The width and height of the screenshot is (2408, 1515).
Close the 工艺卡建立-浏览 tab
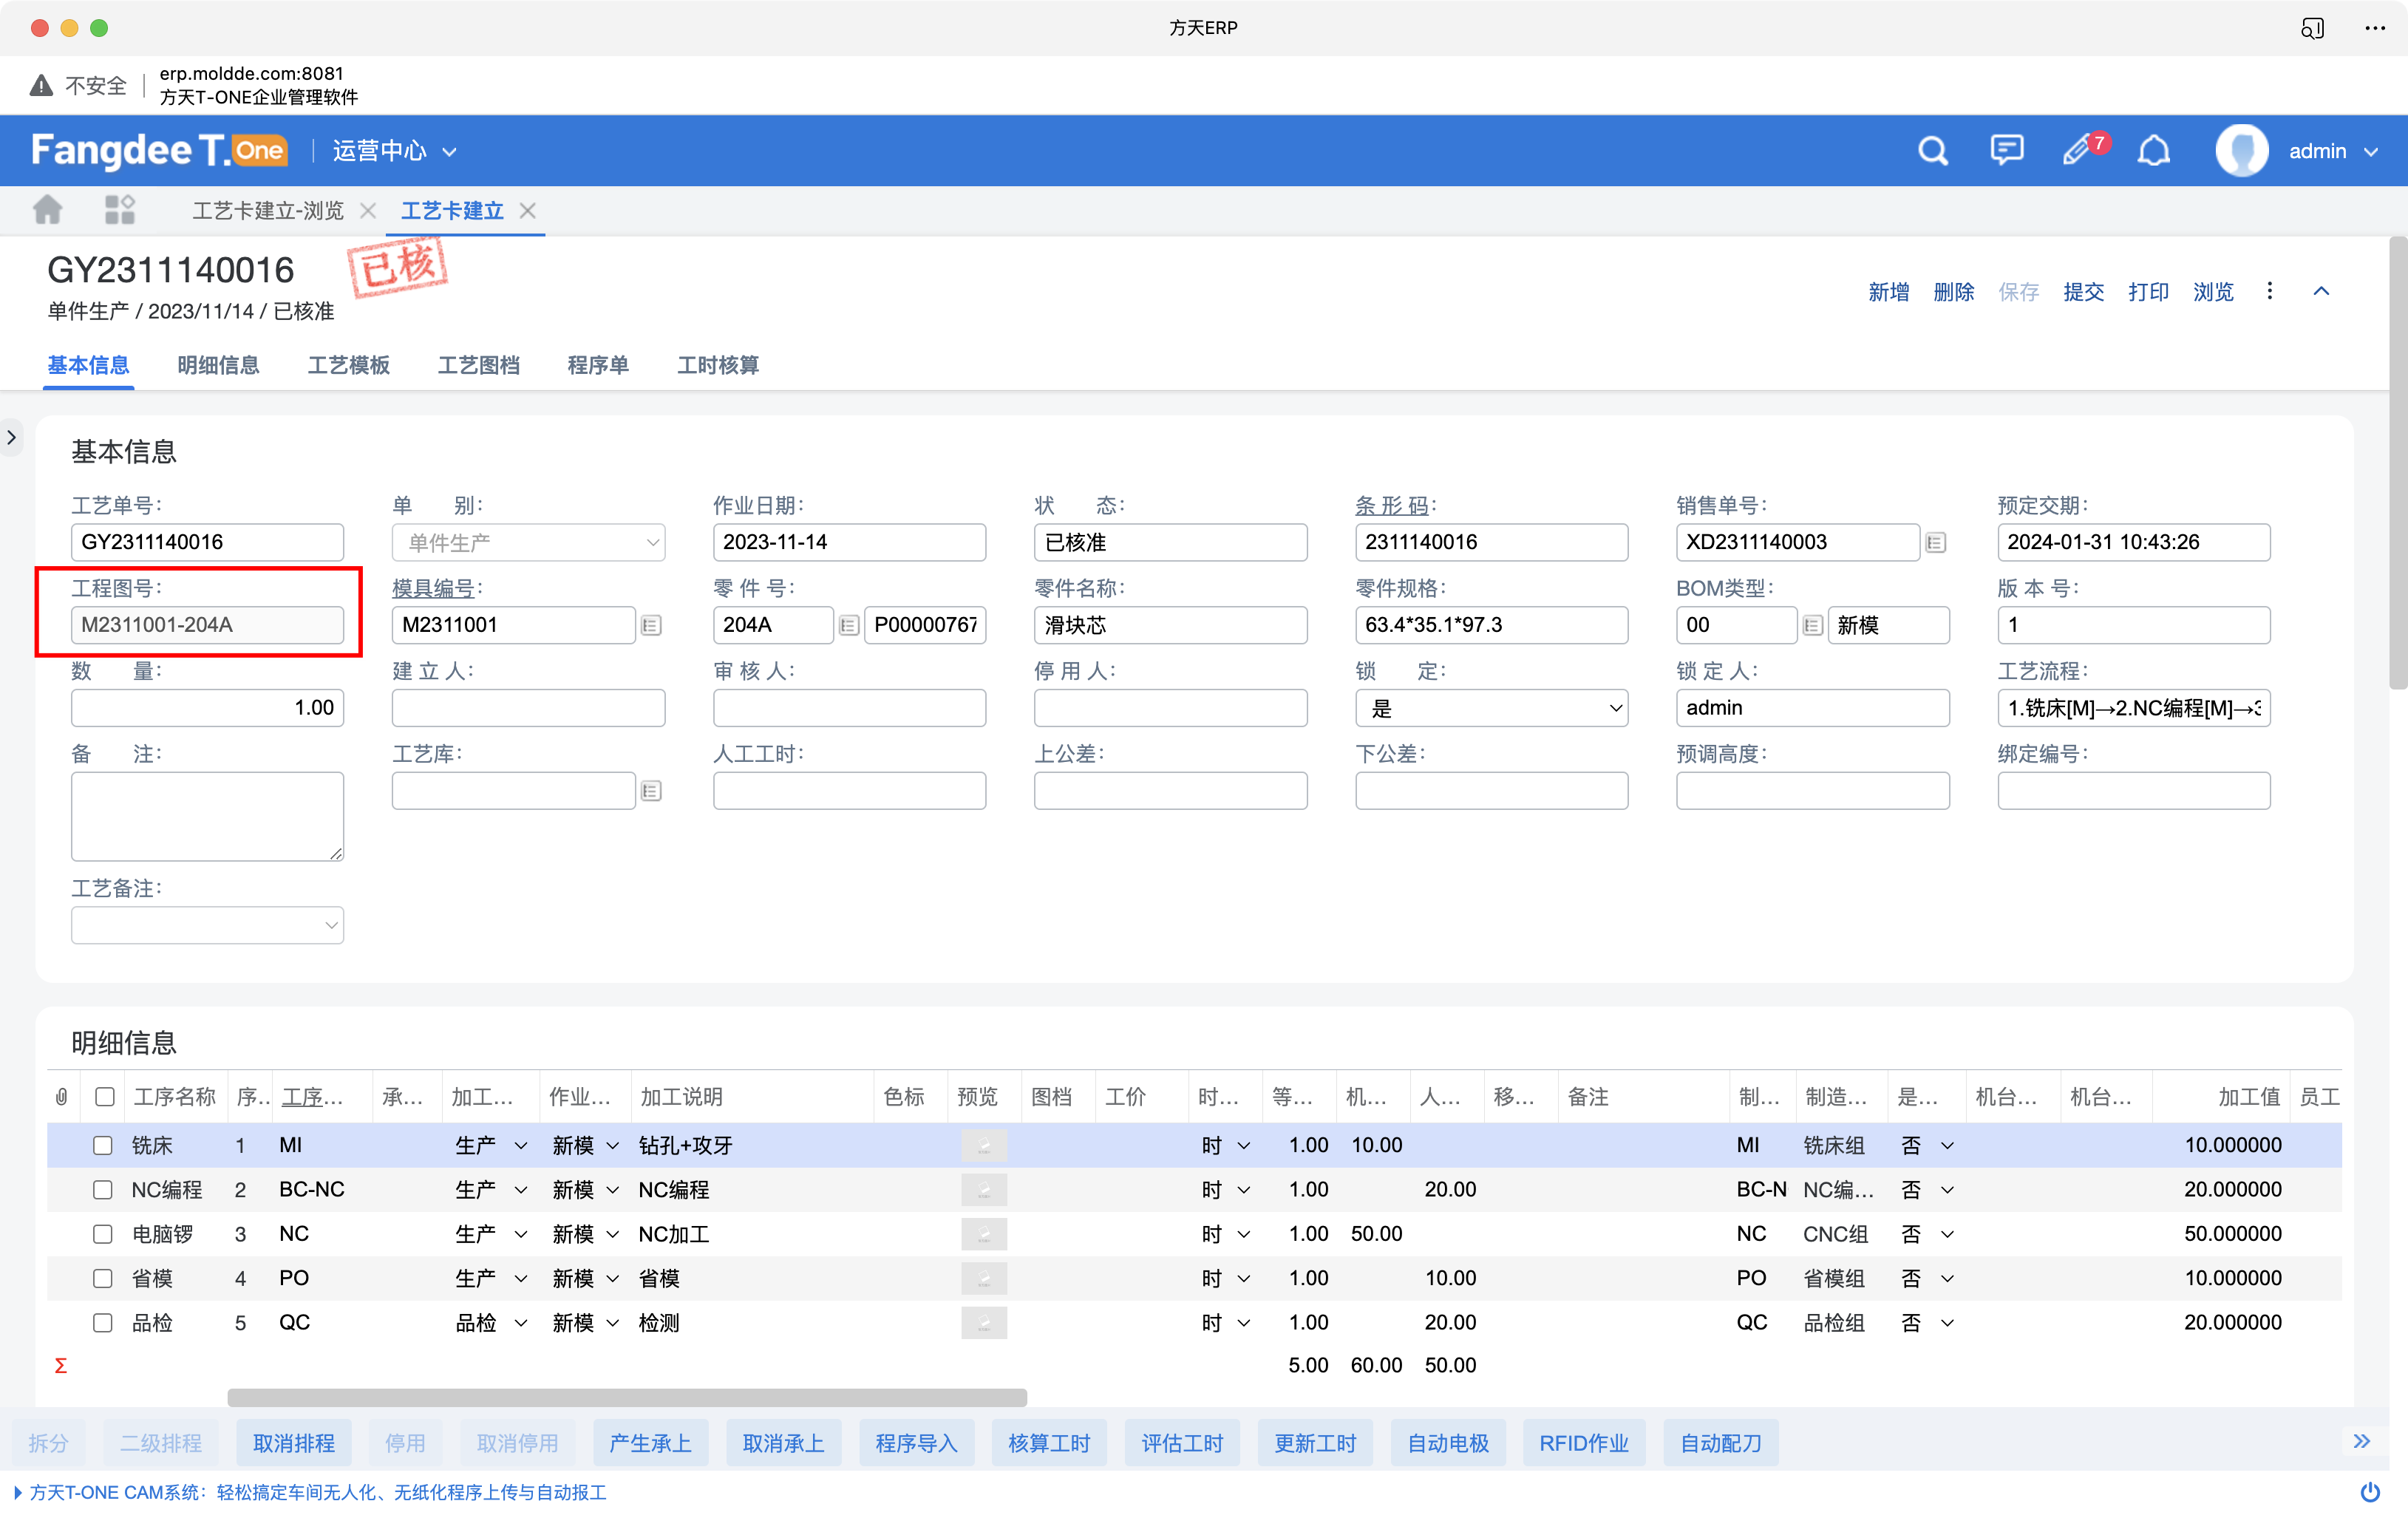pos(368,211)
